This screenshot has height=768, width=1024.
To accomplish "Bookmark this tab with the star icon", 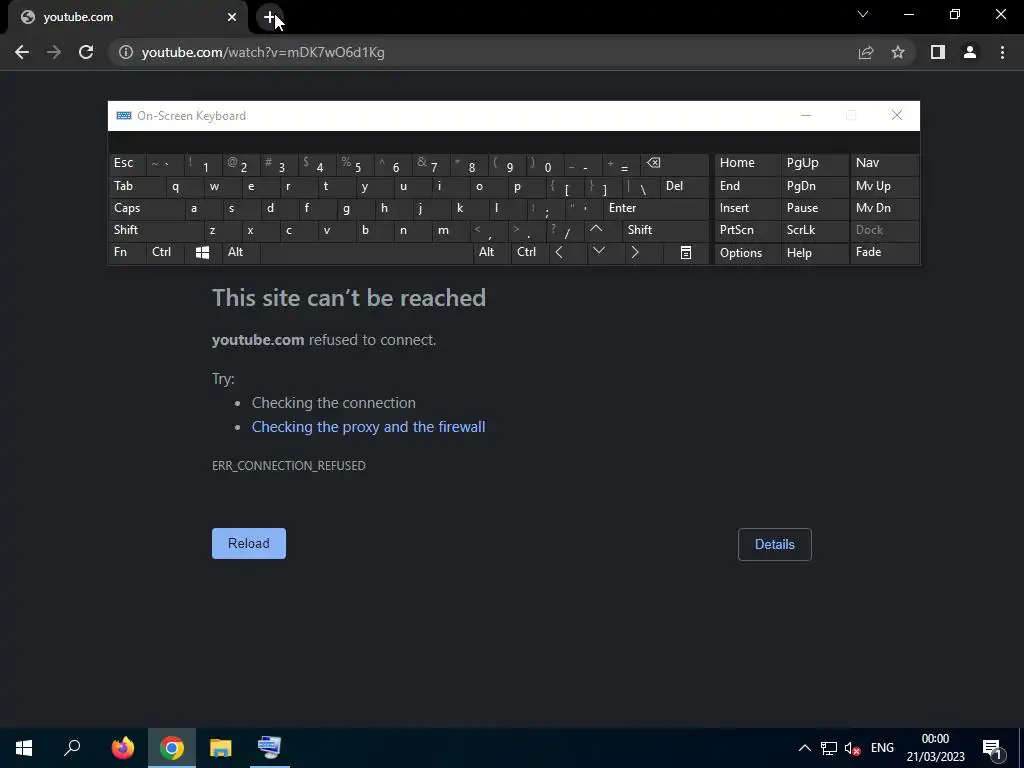I will [x=898, y=52].
